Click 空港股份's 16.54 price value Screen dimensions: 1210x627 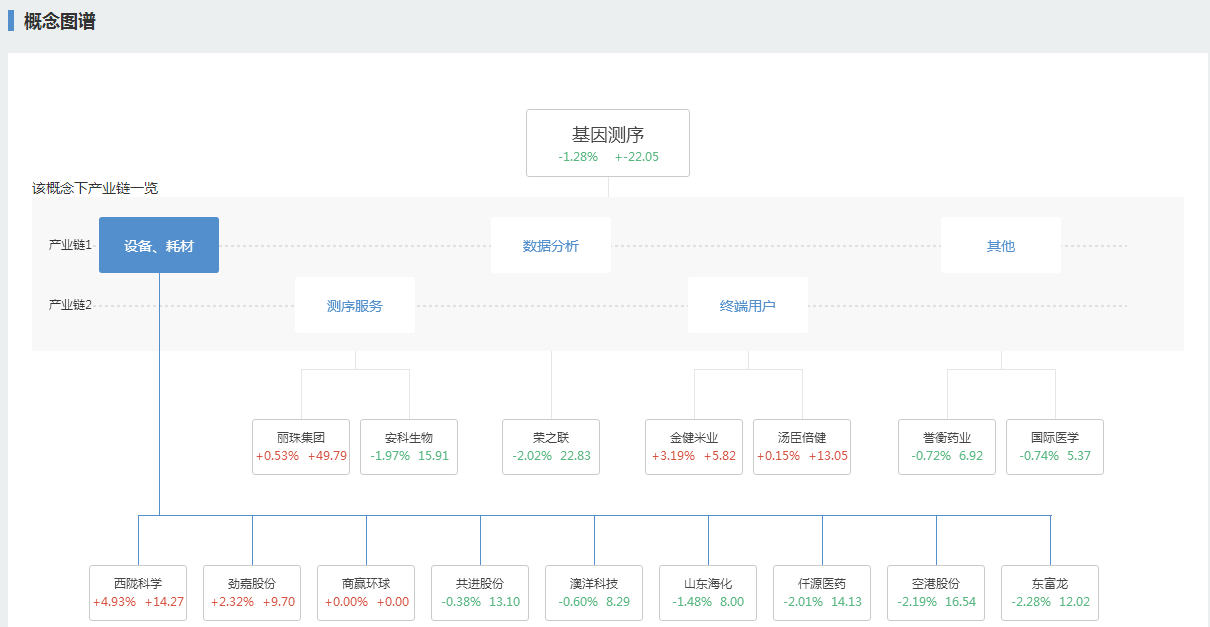click(959, 602)
